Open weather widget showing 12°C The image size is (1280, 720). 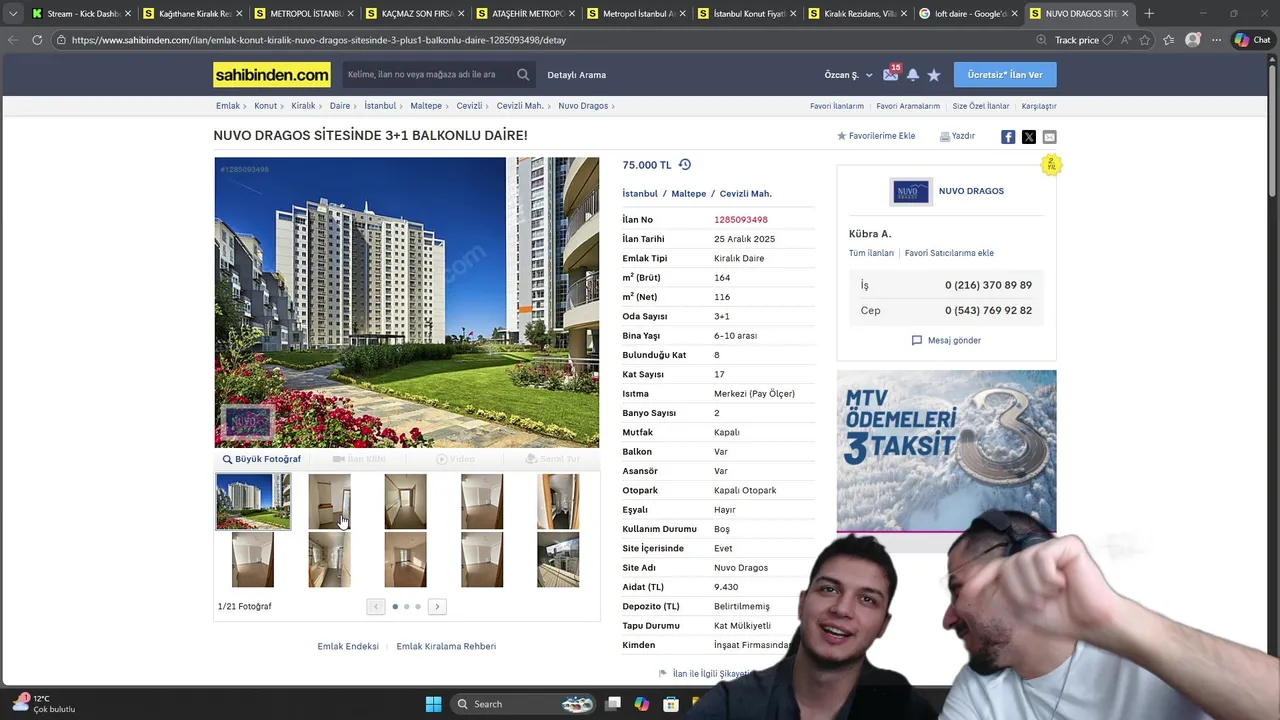pyautogui.click(x=43, y=704)
